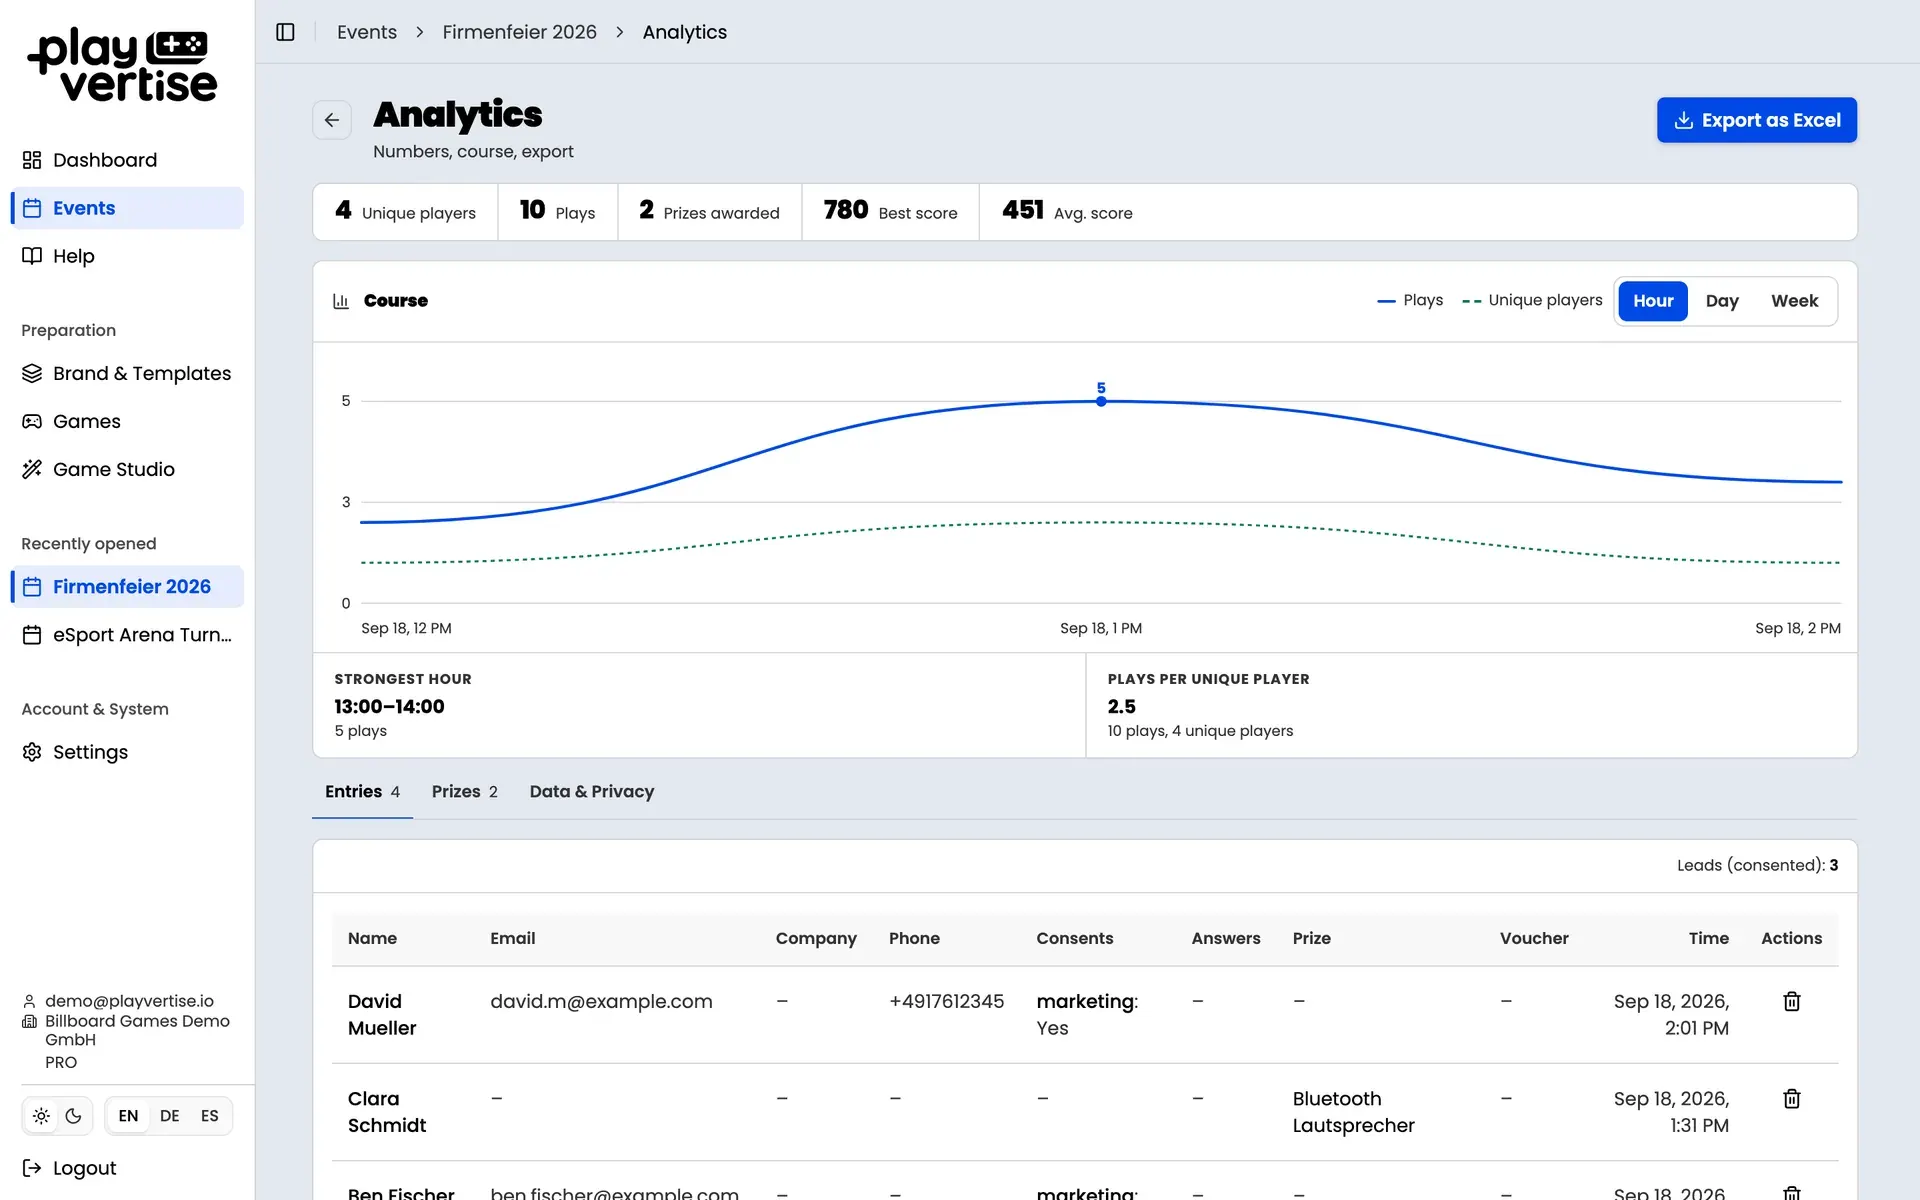Delete Clara Schmidt's entry via trash icon
1920x1200 pixels.
coord(1791,1098)
